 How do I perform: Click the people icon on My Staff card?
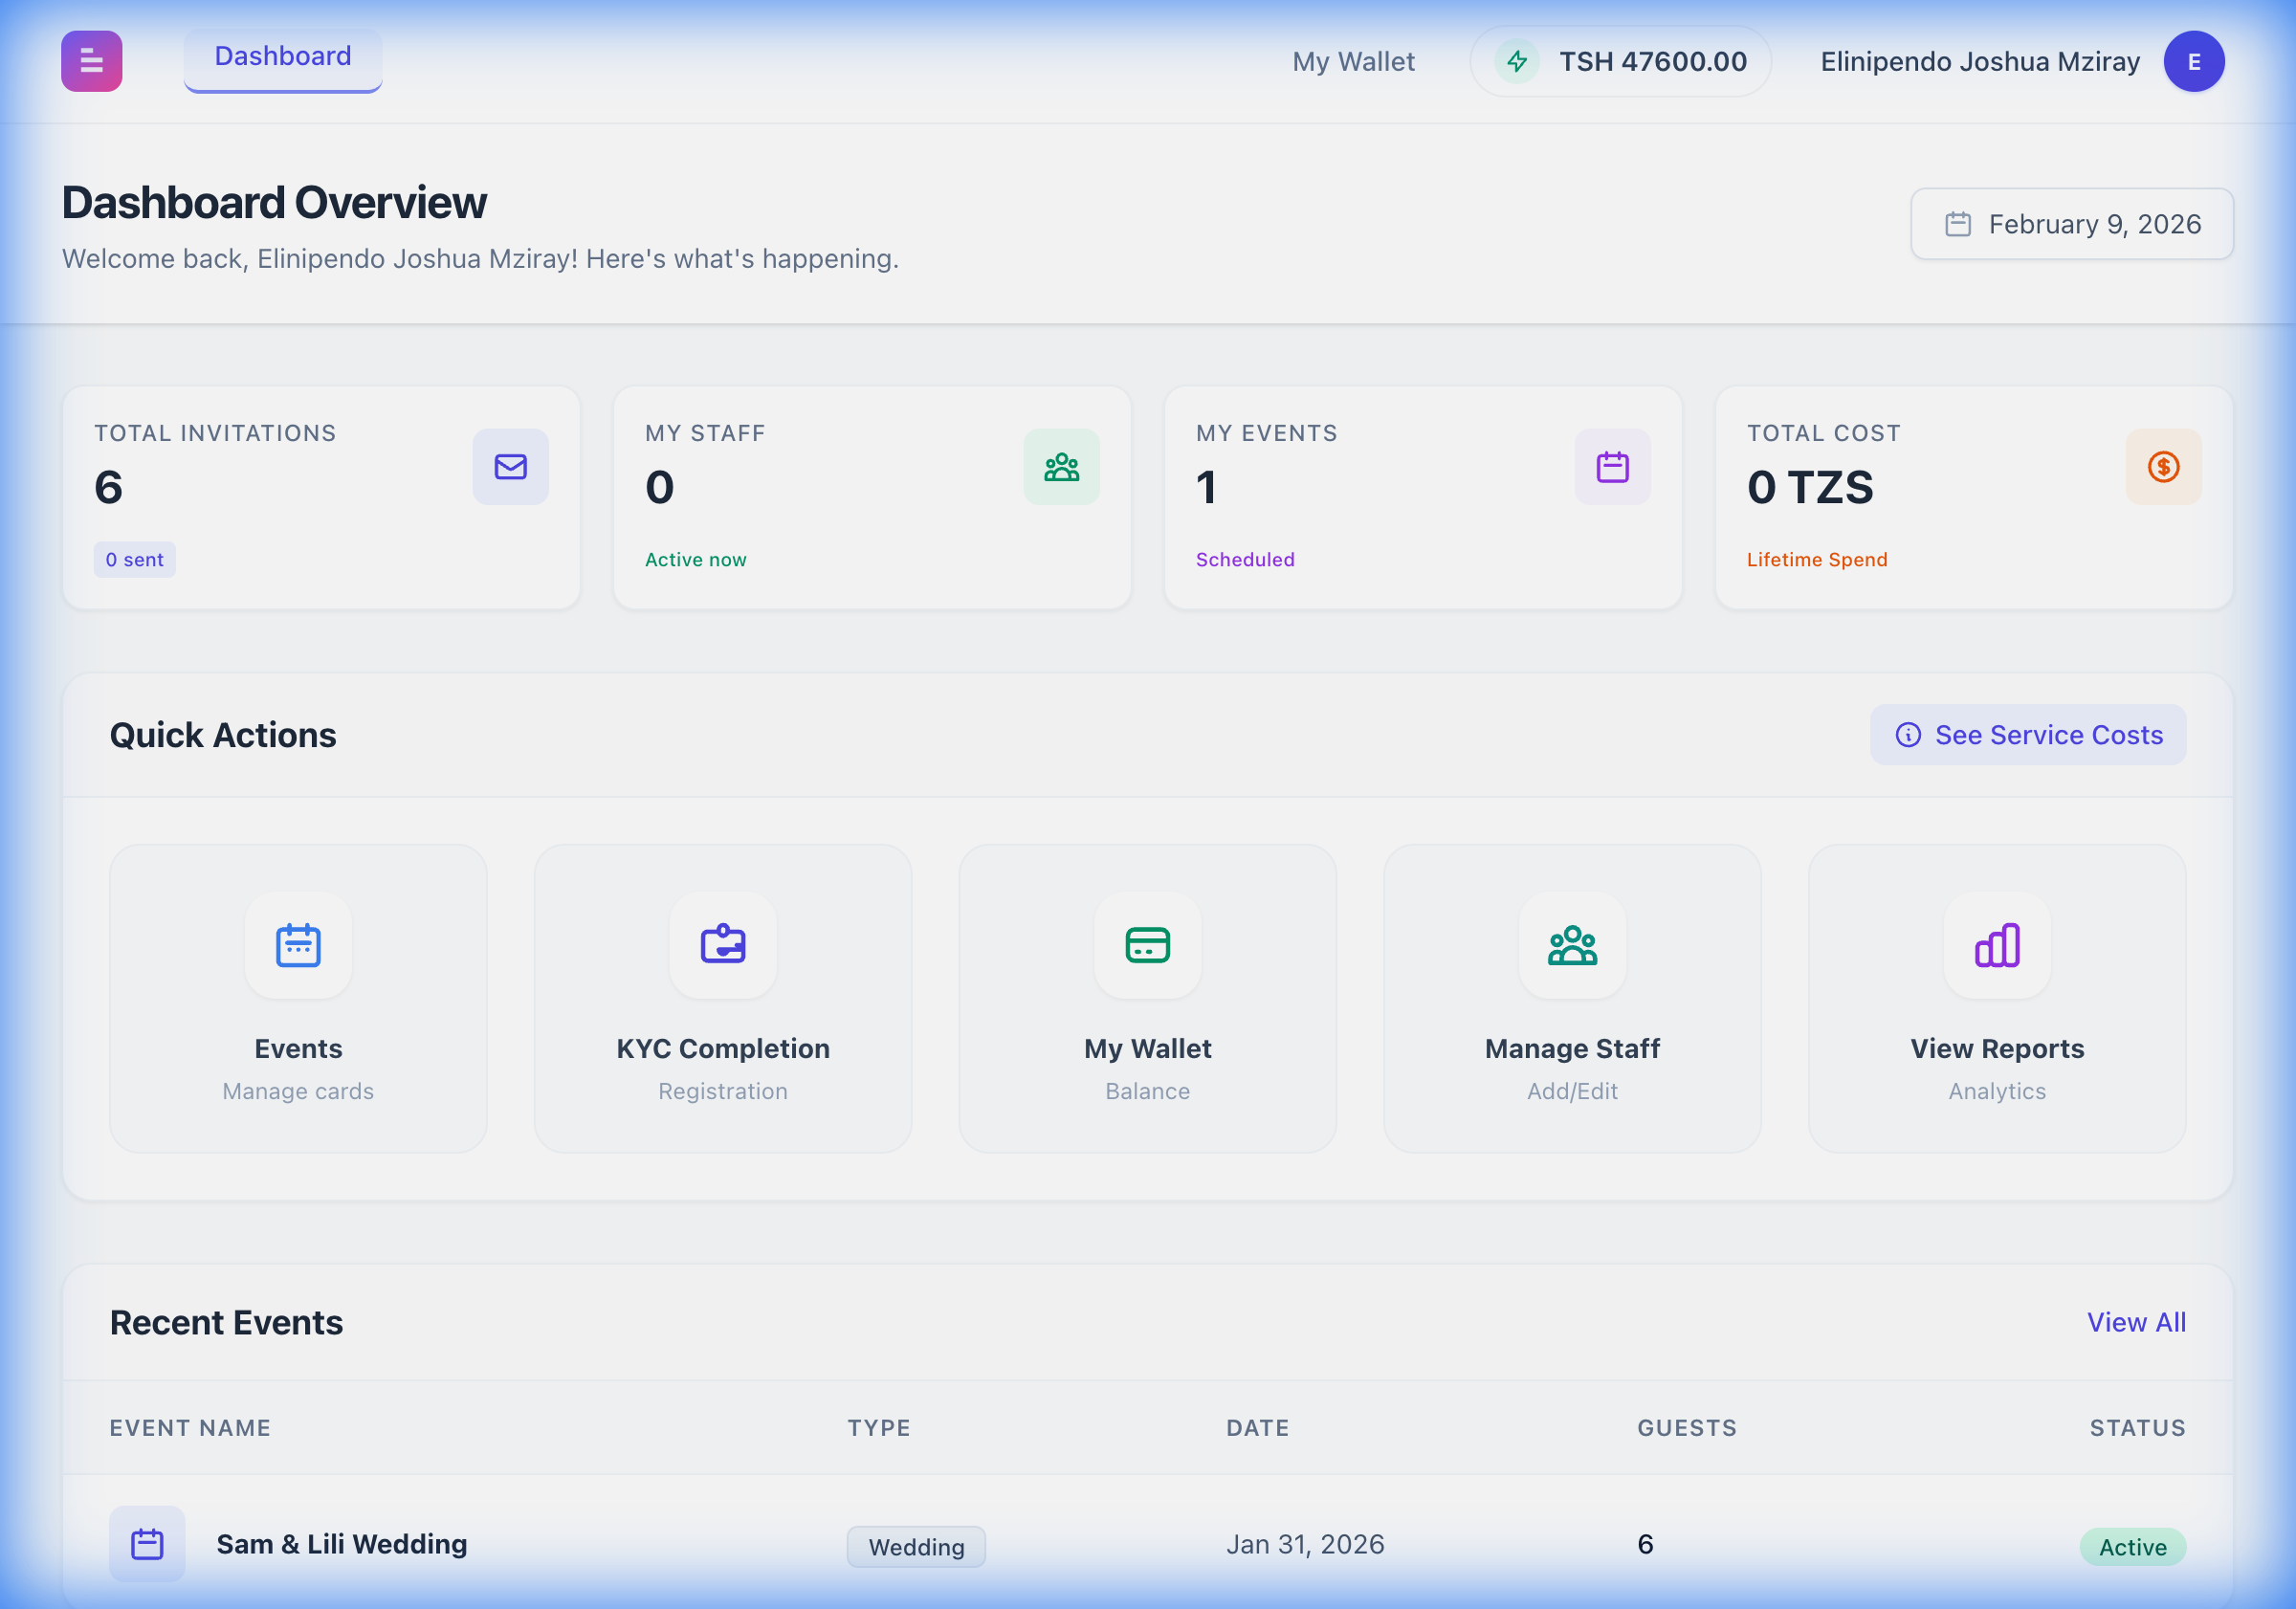(x=1061, y=466)
